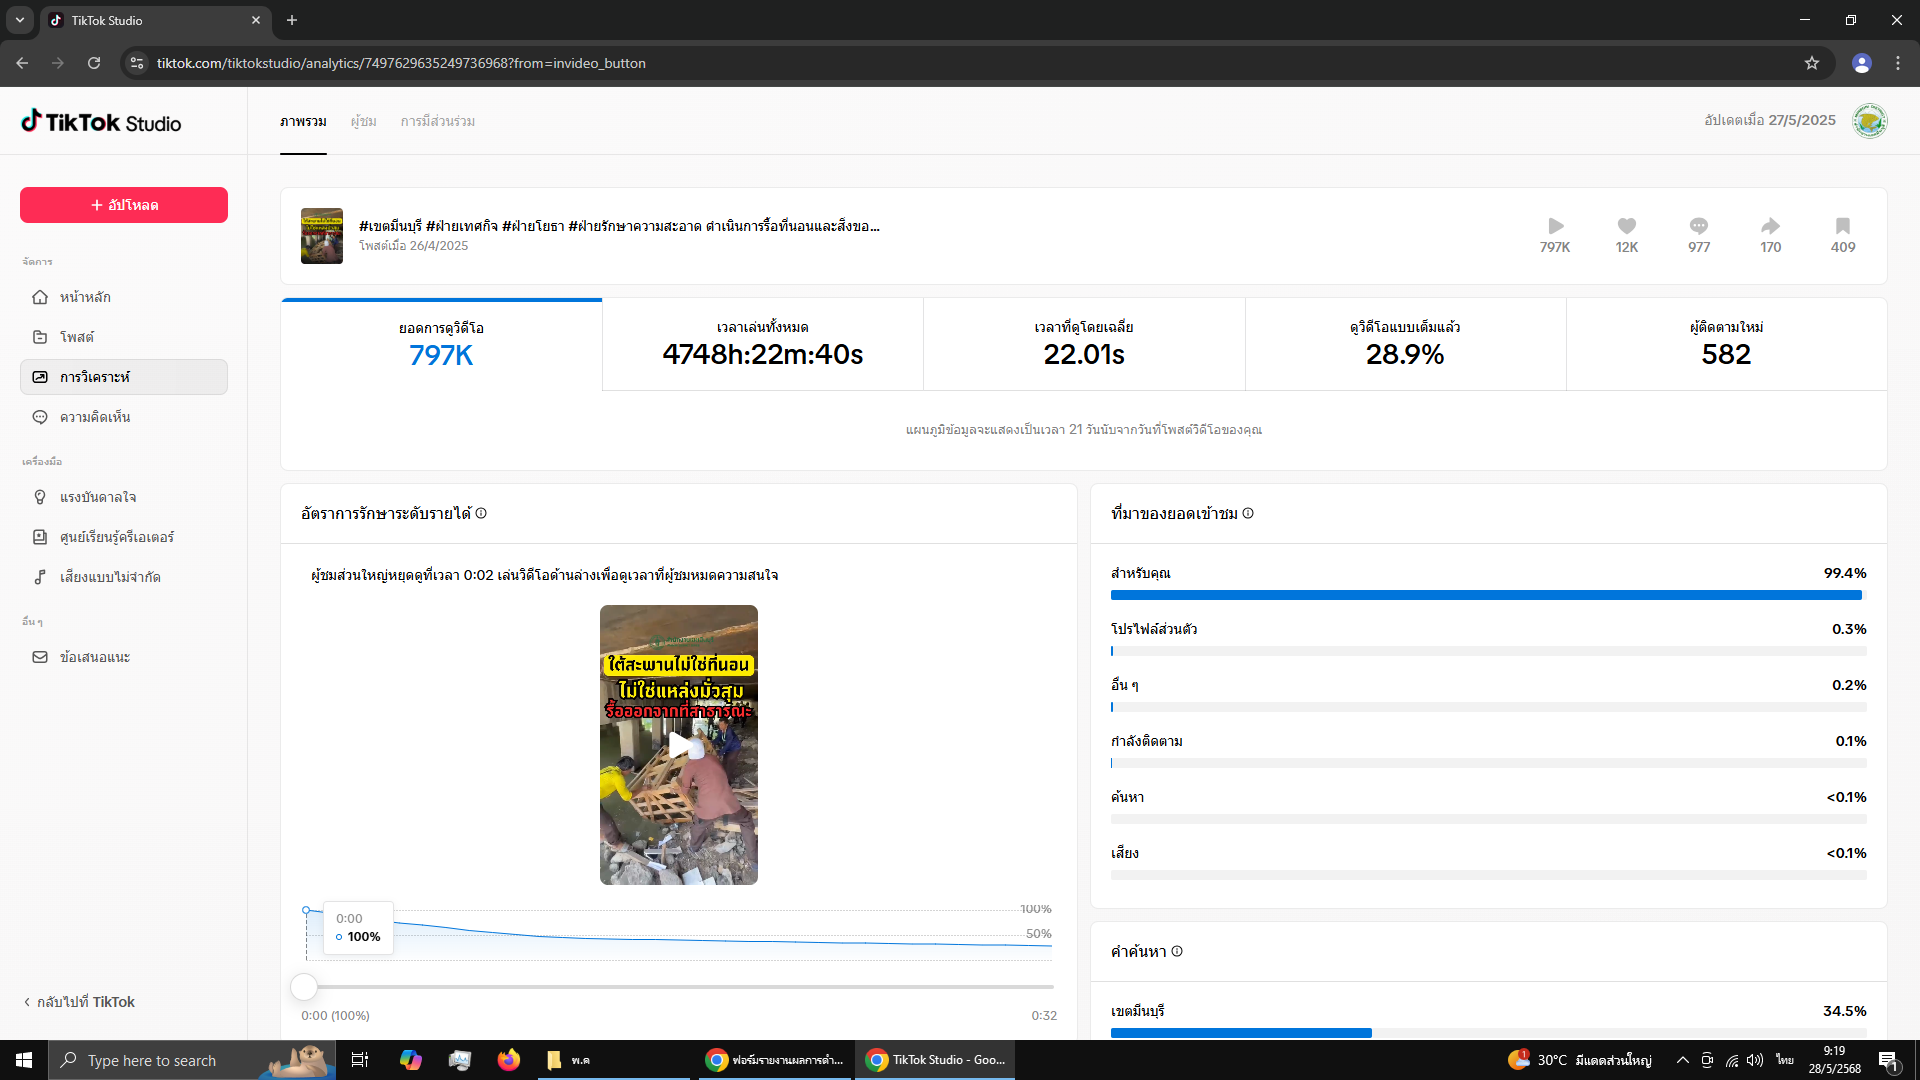
Task: Close the TikTok Studio browser tab
Action: pos(256,20)
